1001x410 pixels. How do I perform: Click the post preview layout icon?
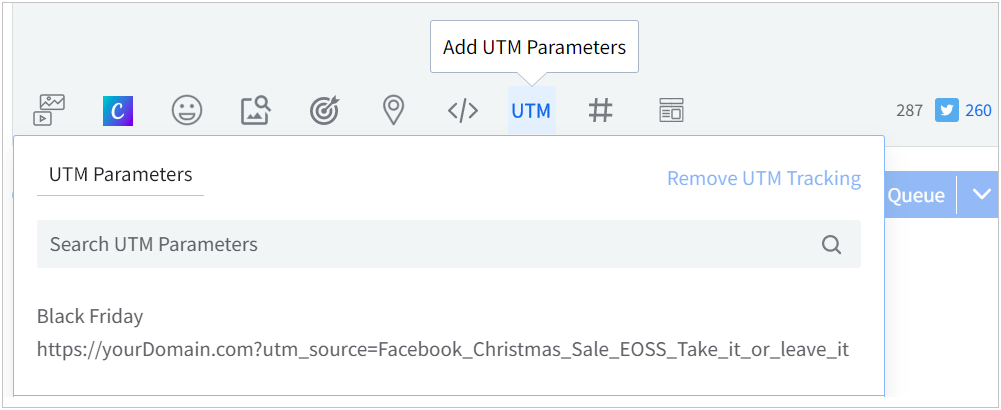tap(671, 110)
